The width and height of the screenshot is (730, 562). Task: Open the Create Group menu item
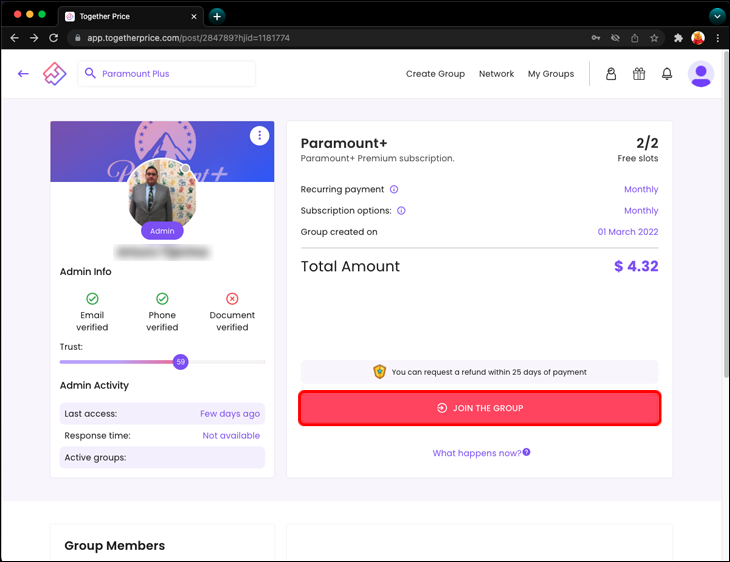click(435, 74)
